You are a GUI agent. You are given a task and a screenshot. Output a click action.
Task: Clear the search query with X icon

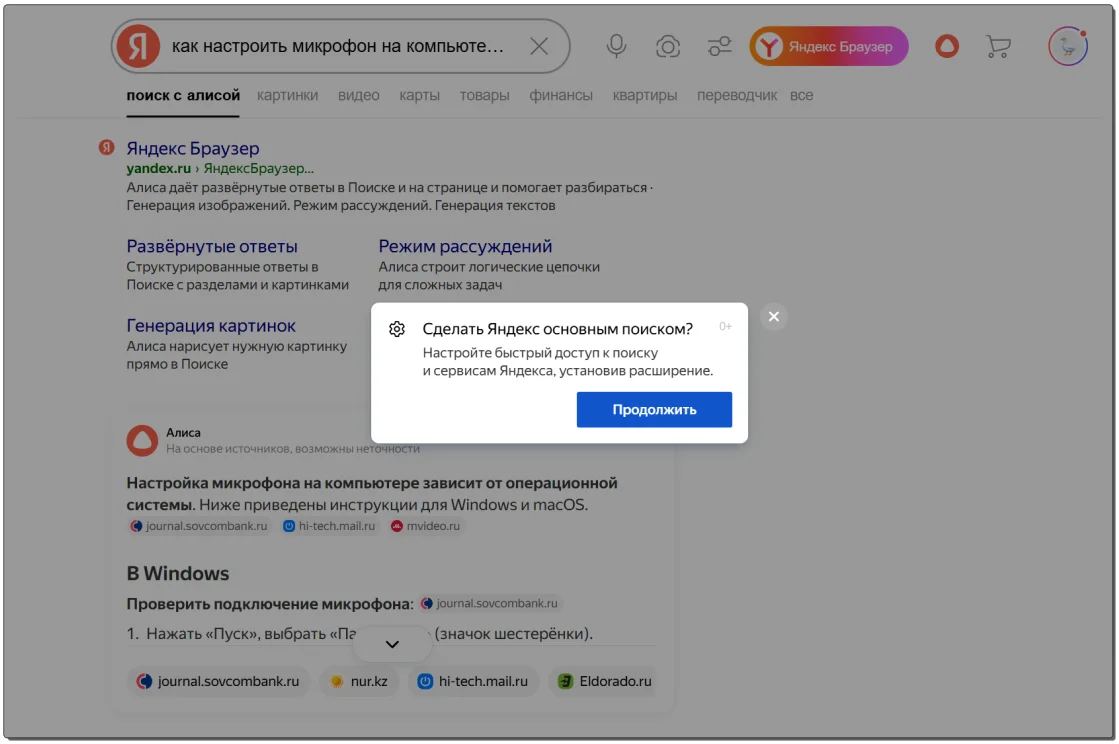tap(538, 46)
